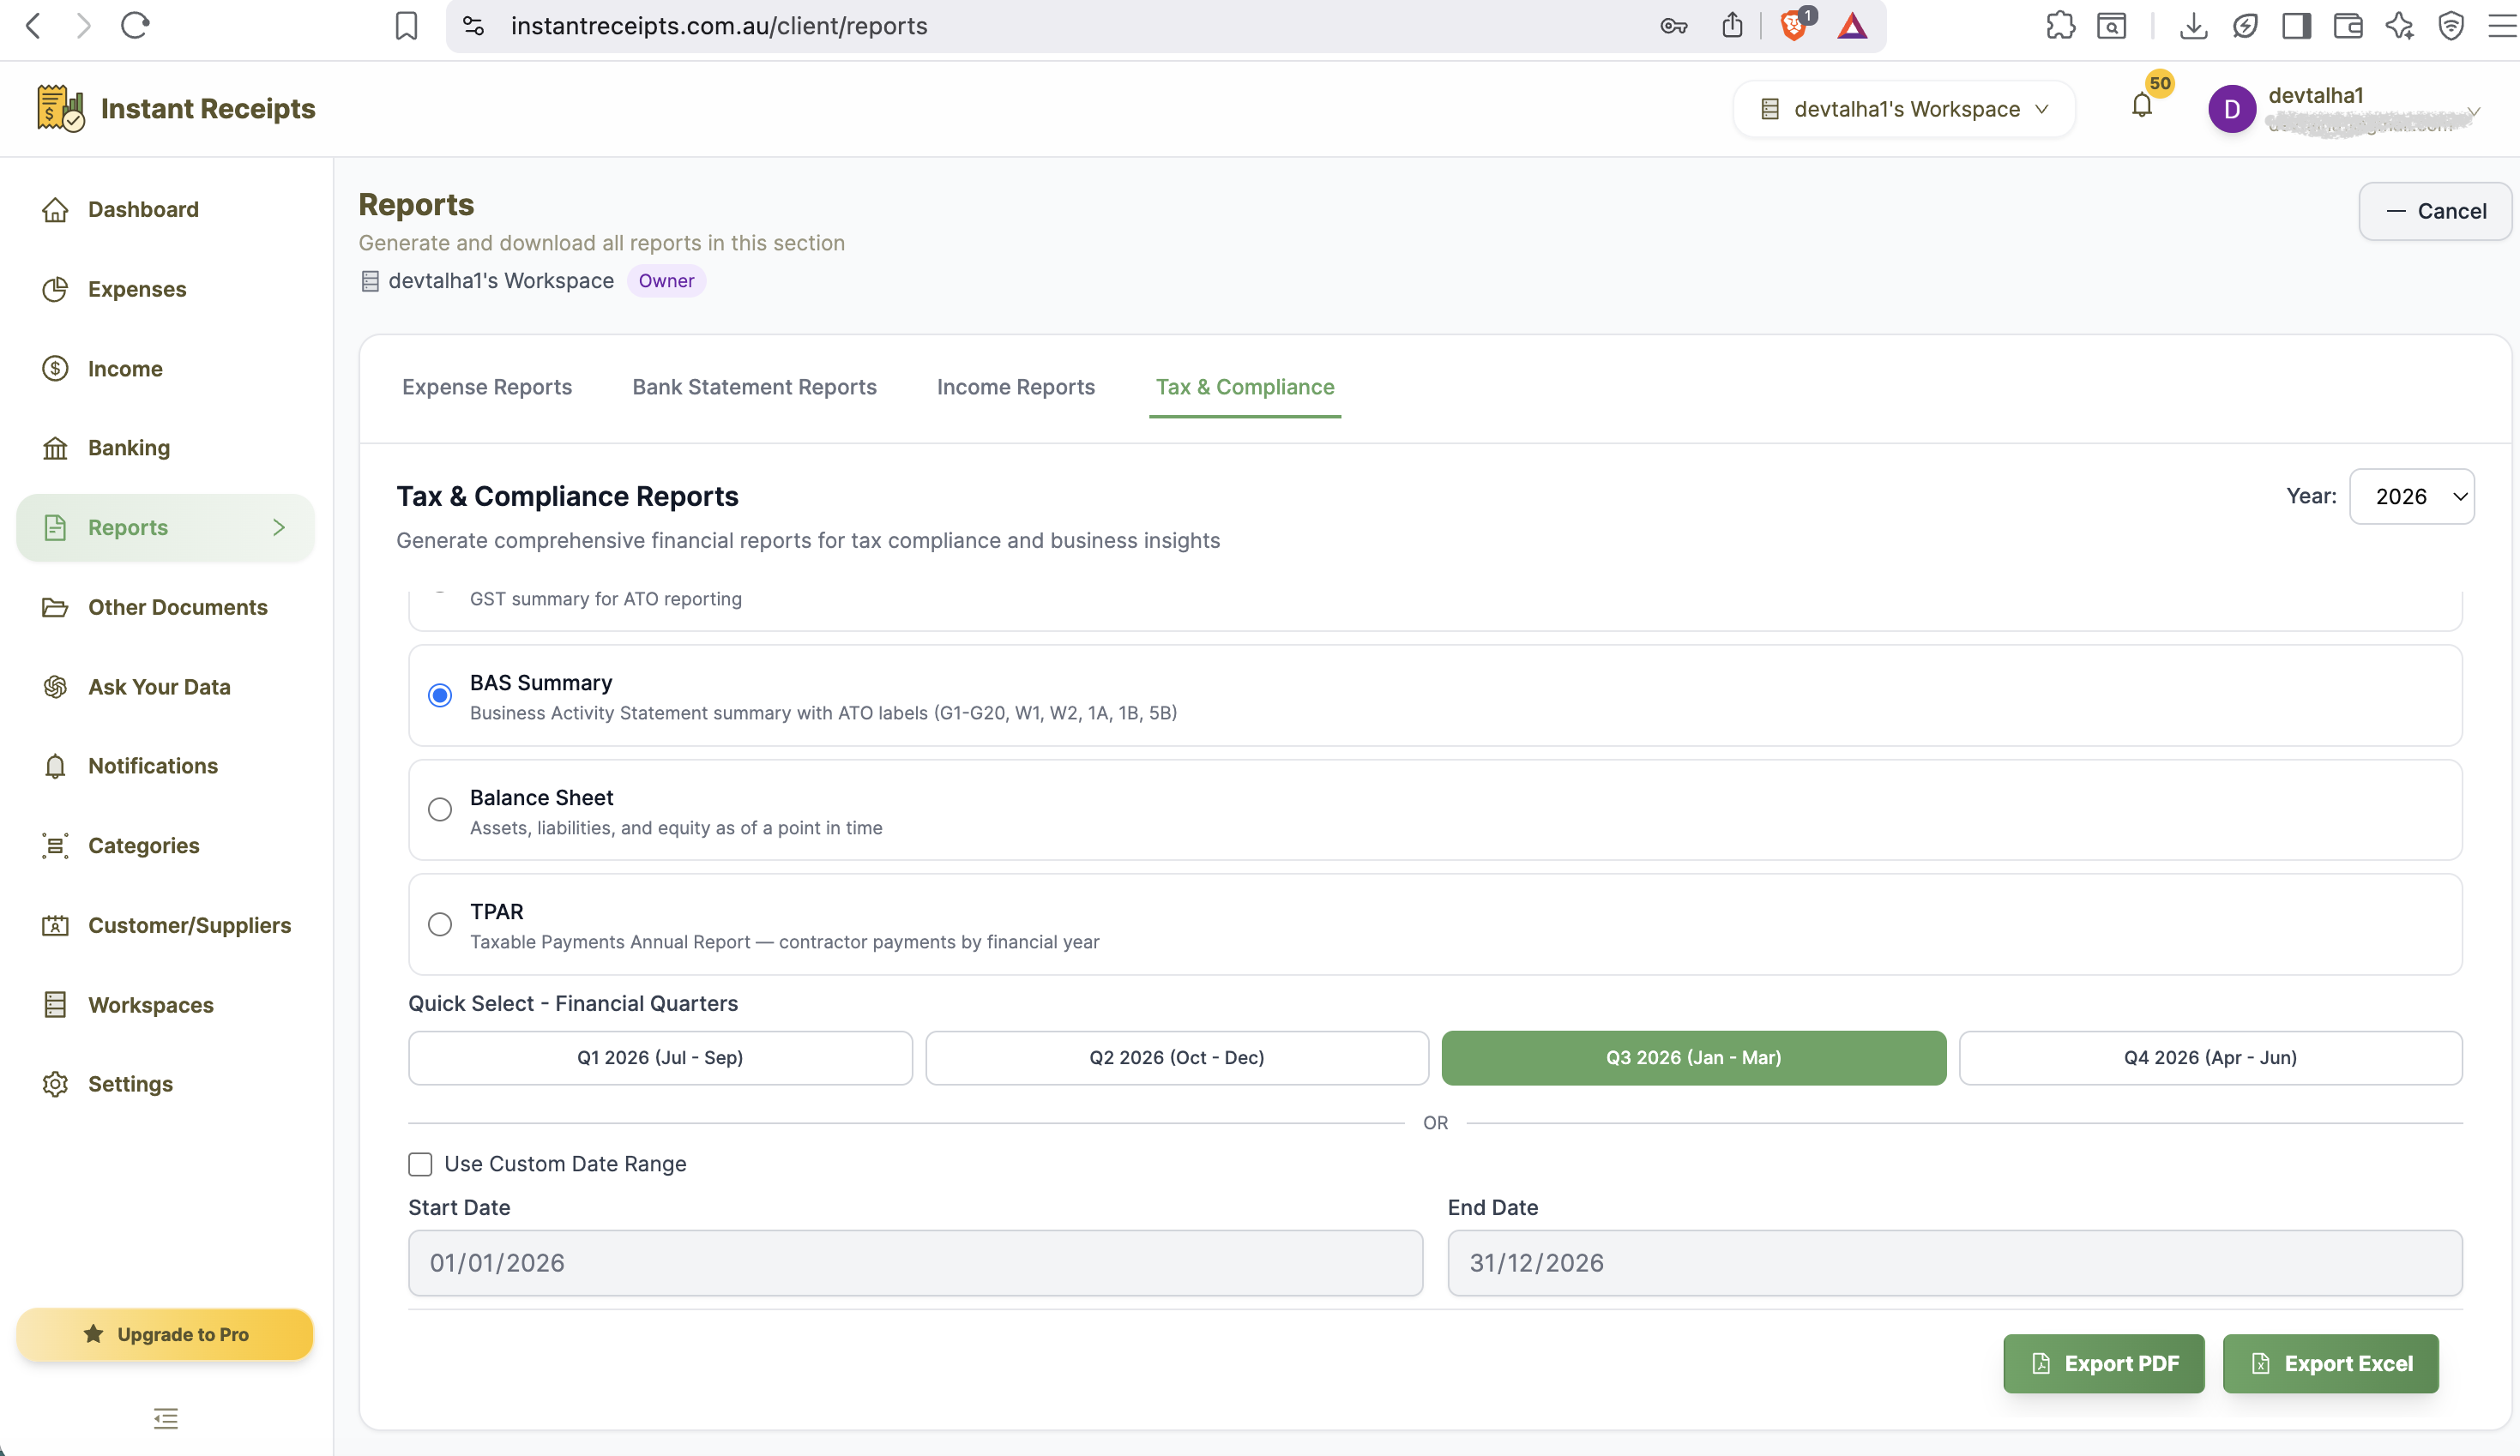This screenshot has width=2520, height=1456.
Task: Click the Owner role badge
Action: 666,281
